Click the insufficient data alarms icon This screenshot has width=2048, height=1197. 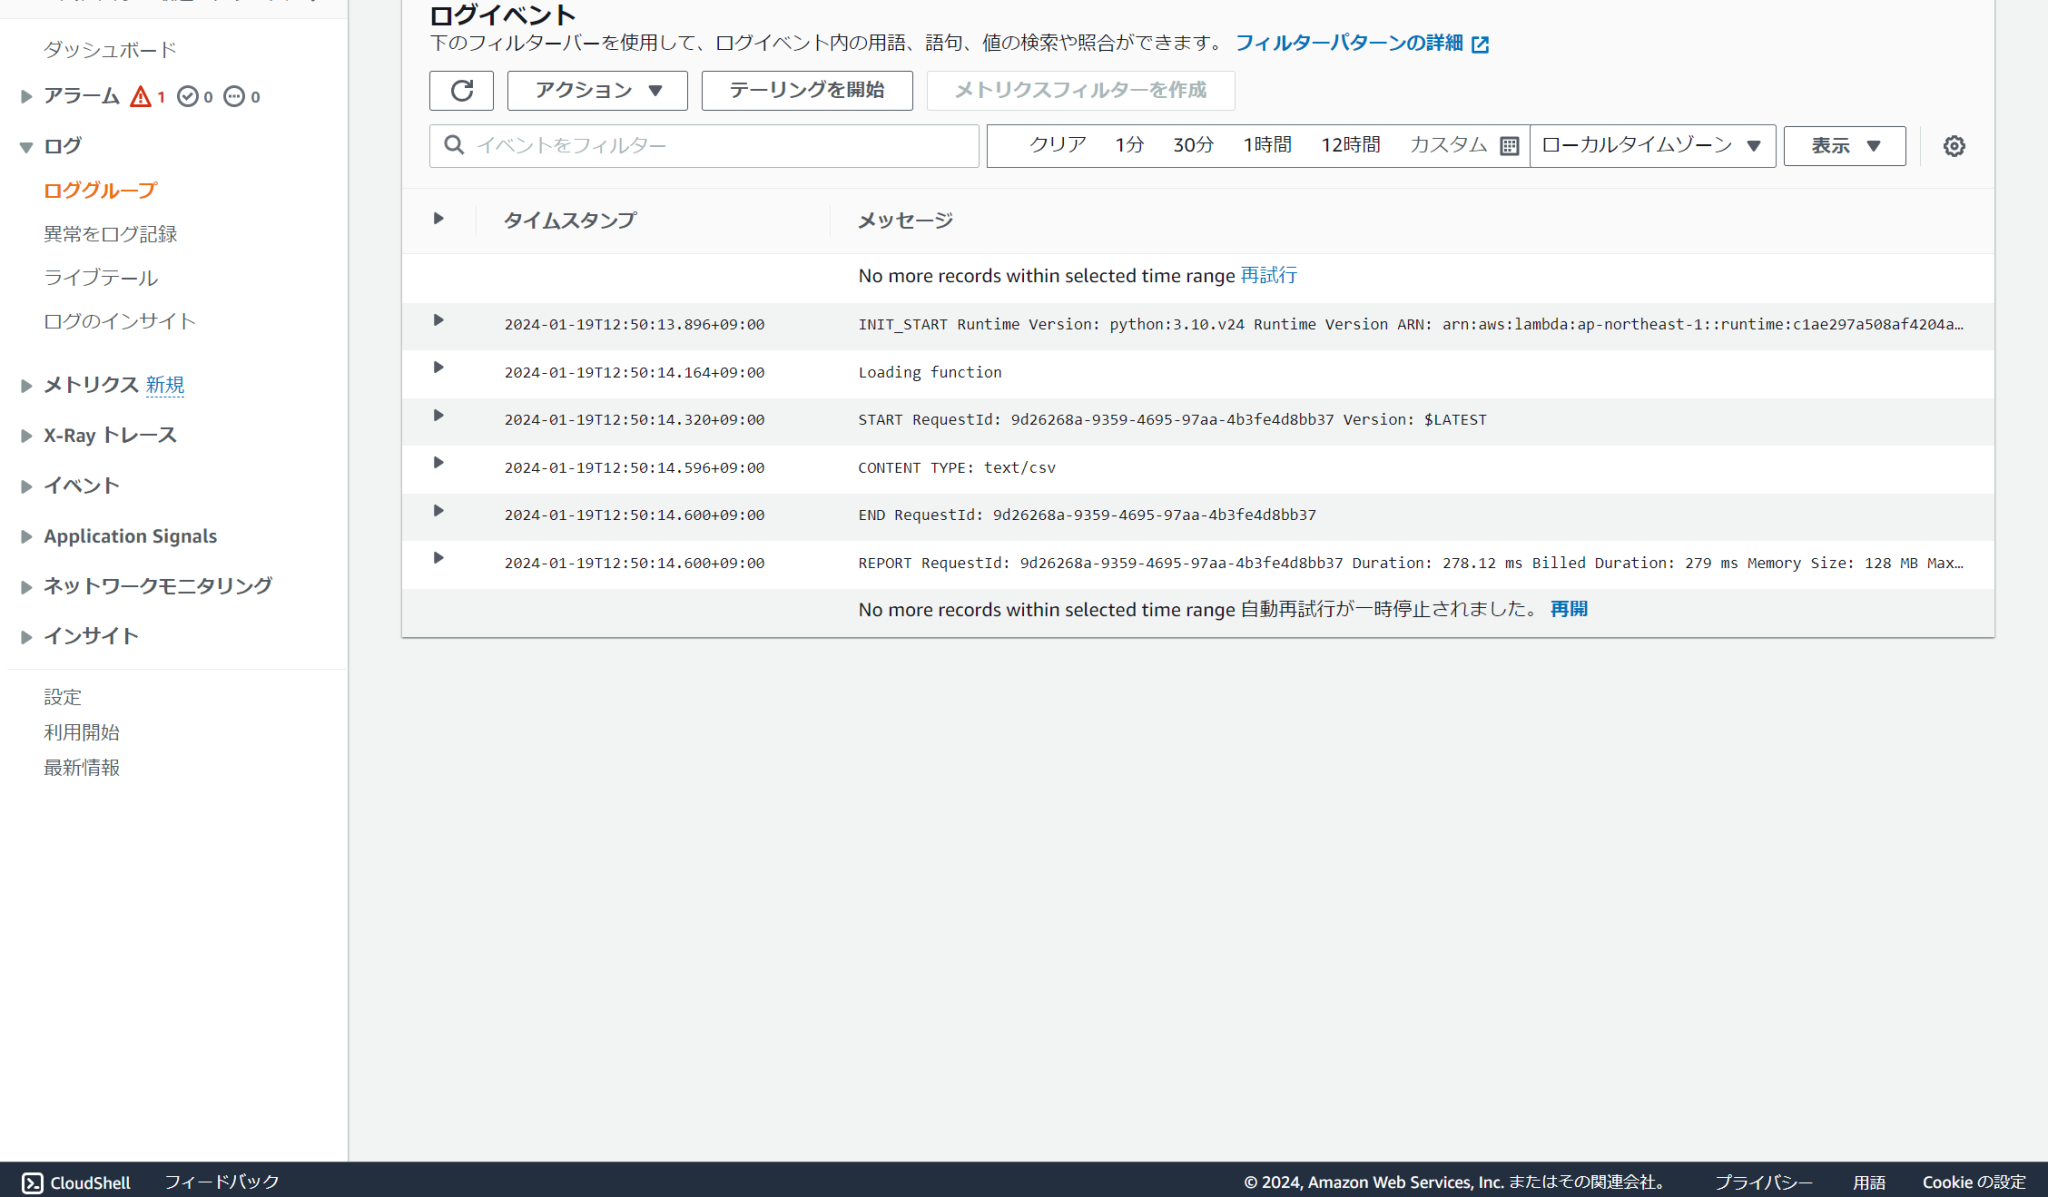click(234, 96)
